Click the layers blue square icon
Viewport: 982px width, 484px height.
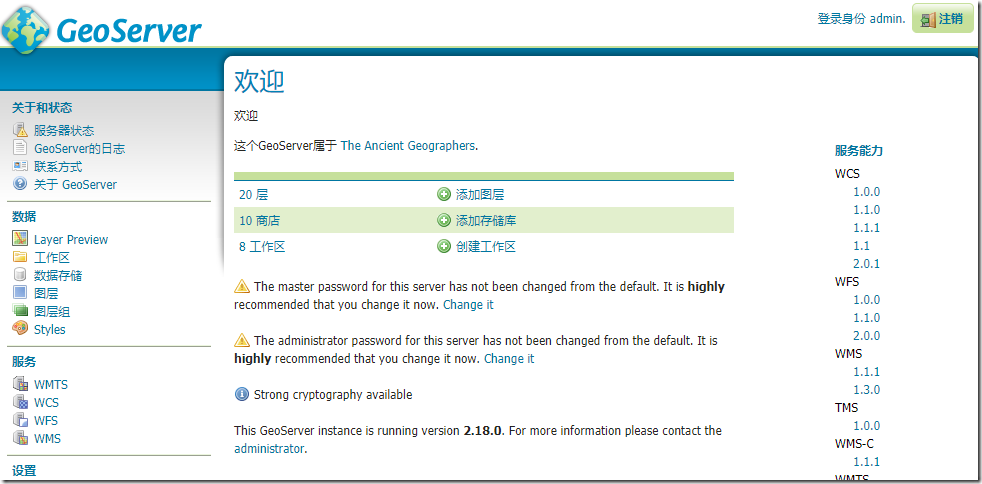[21, 292]
